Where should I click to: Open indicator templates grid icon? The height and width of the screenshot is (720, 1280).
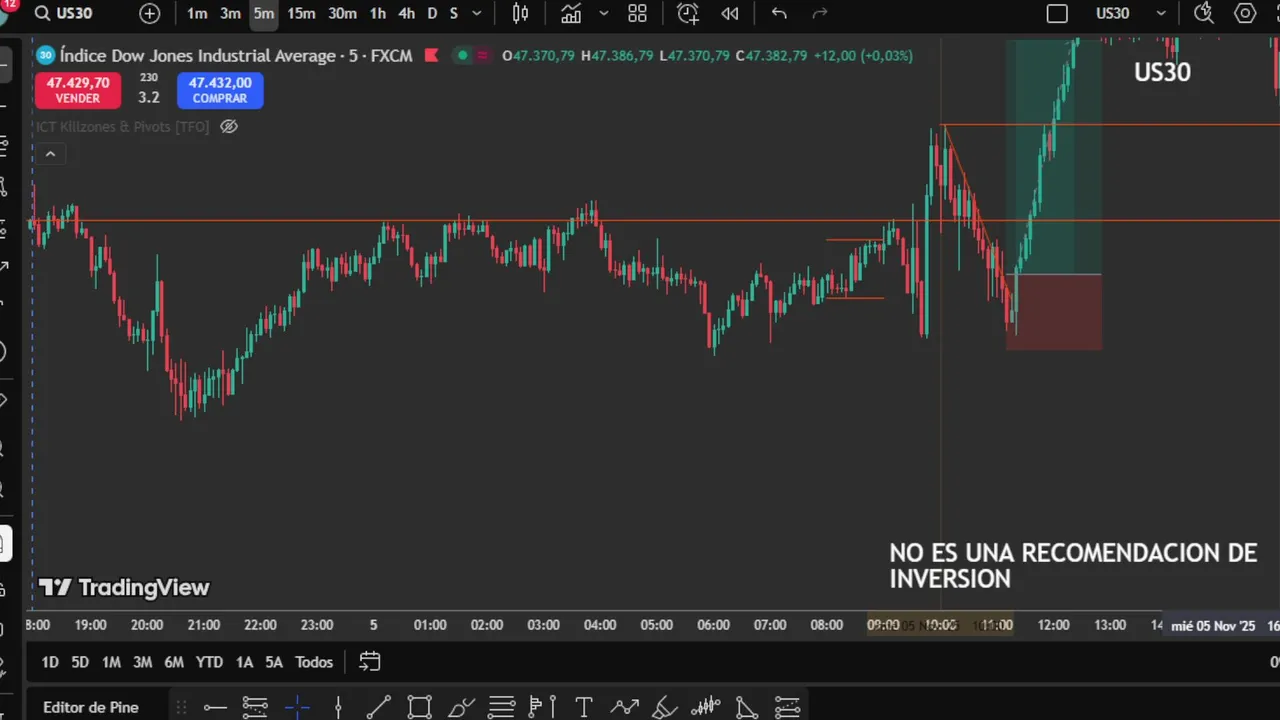[637, 13]
